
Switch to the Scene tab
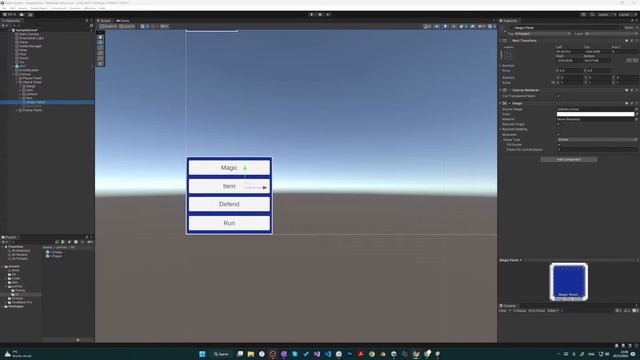104,20
